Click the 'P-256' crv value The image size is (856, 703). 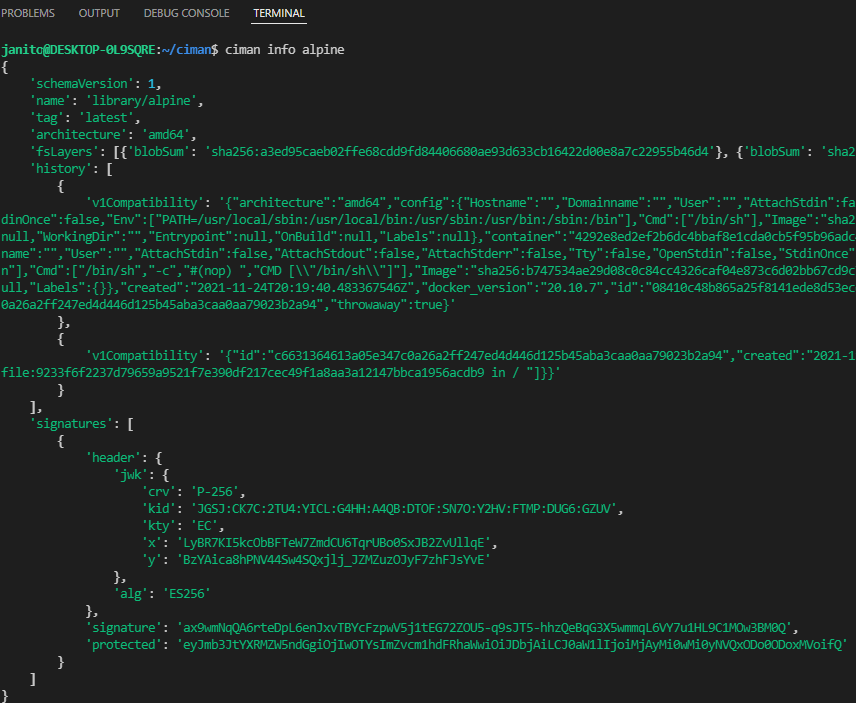point(215,491)
